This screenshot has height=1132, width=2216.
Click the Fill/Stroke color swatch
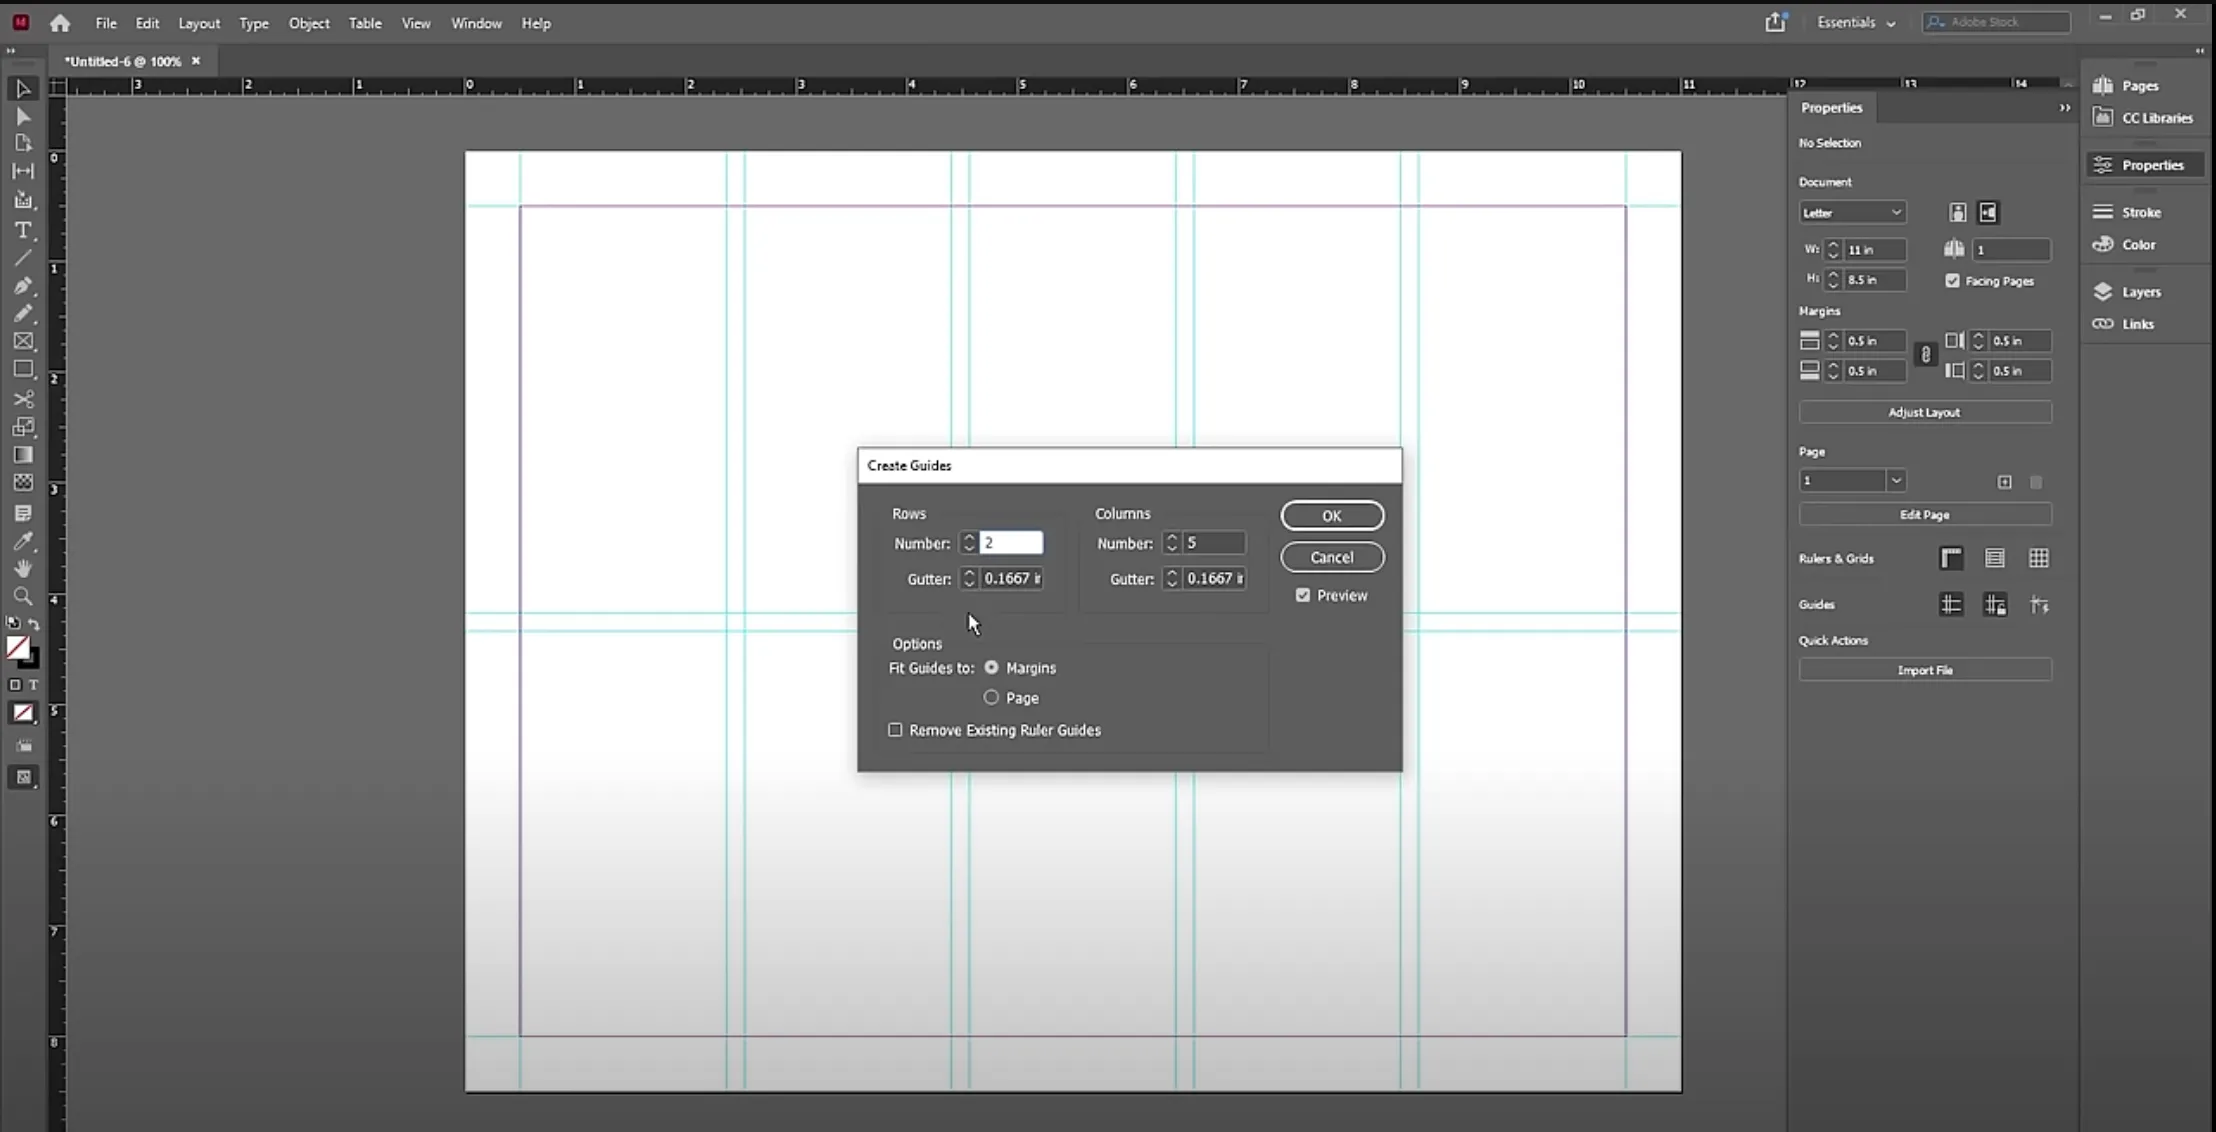pyautogui.click(x=22, y=653)
